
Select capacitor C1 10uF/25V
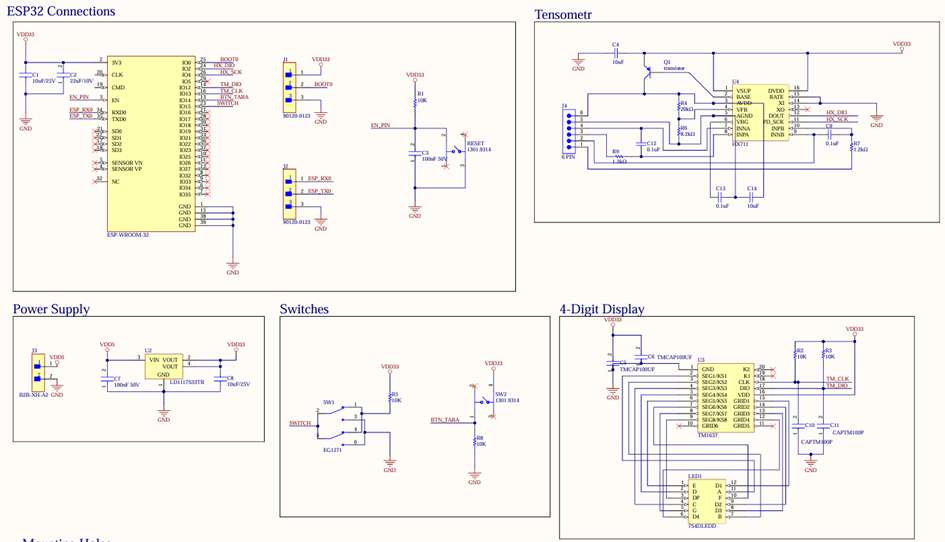click(x=25, y=76)
